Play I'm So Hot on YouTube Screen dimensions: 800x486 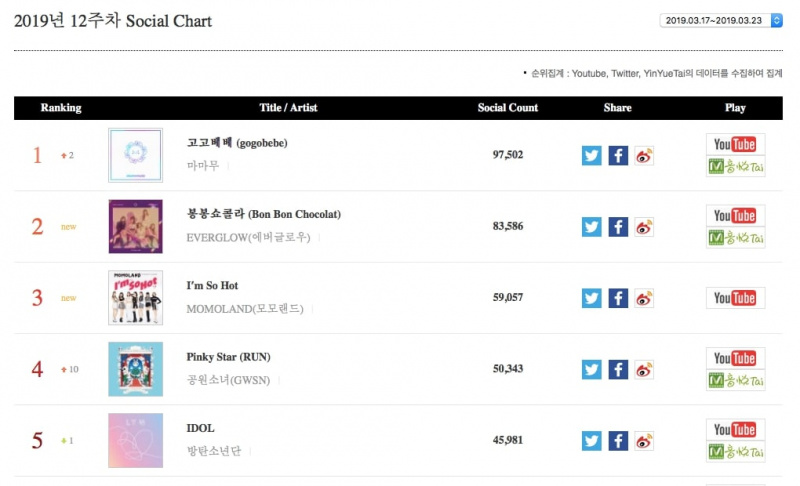pyautogui.click(x=735, y=298)
